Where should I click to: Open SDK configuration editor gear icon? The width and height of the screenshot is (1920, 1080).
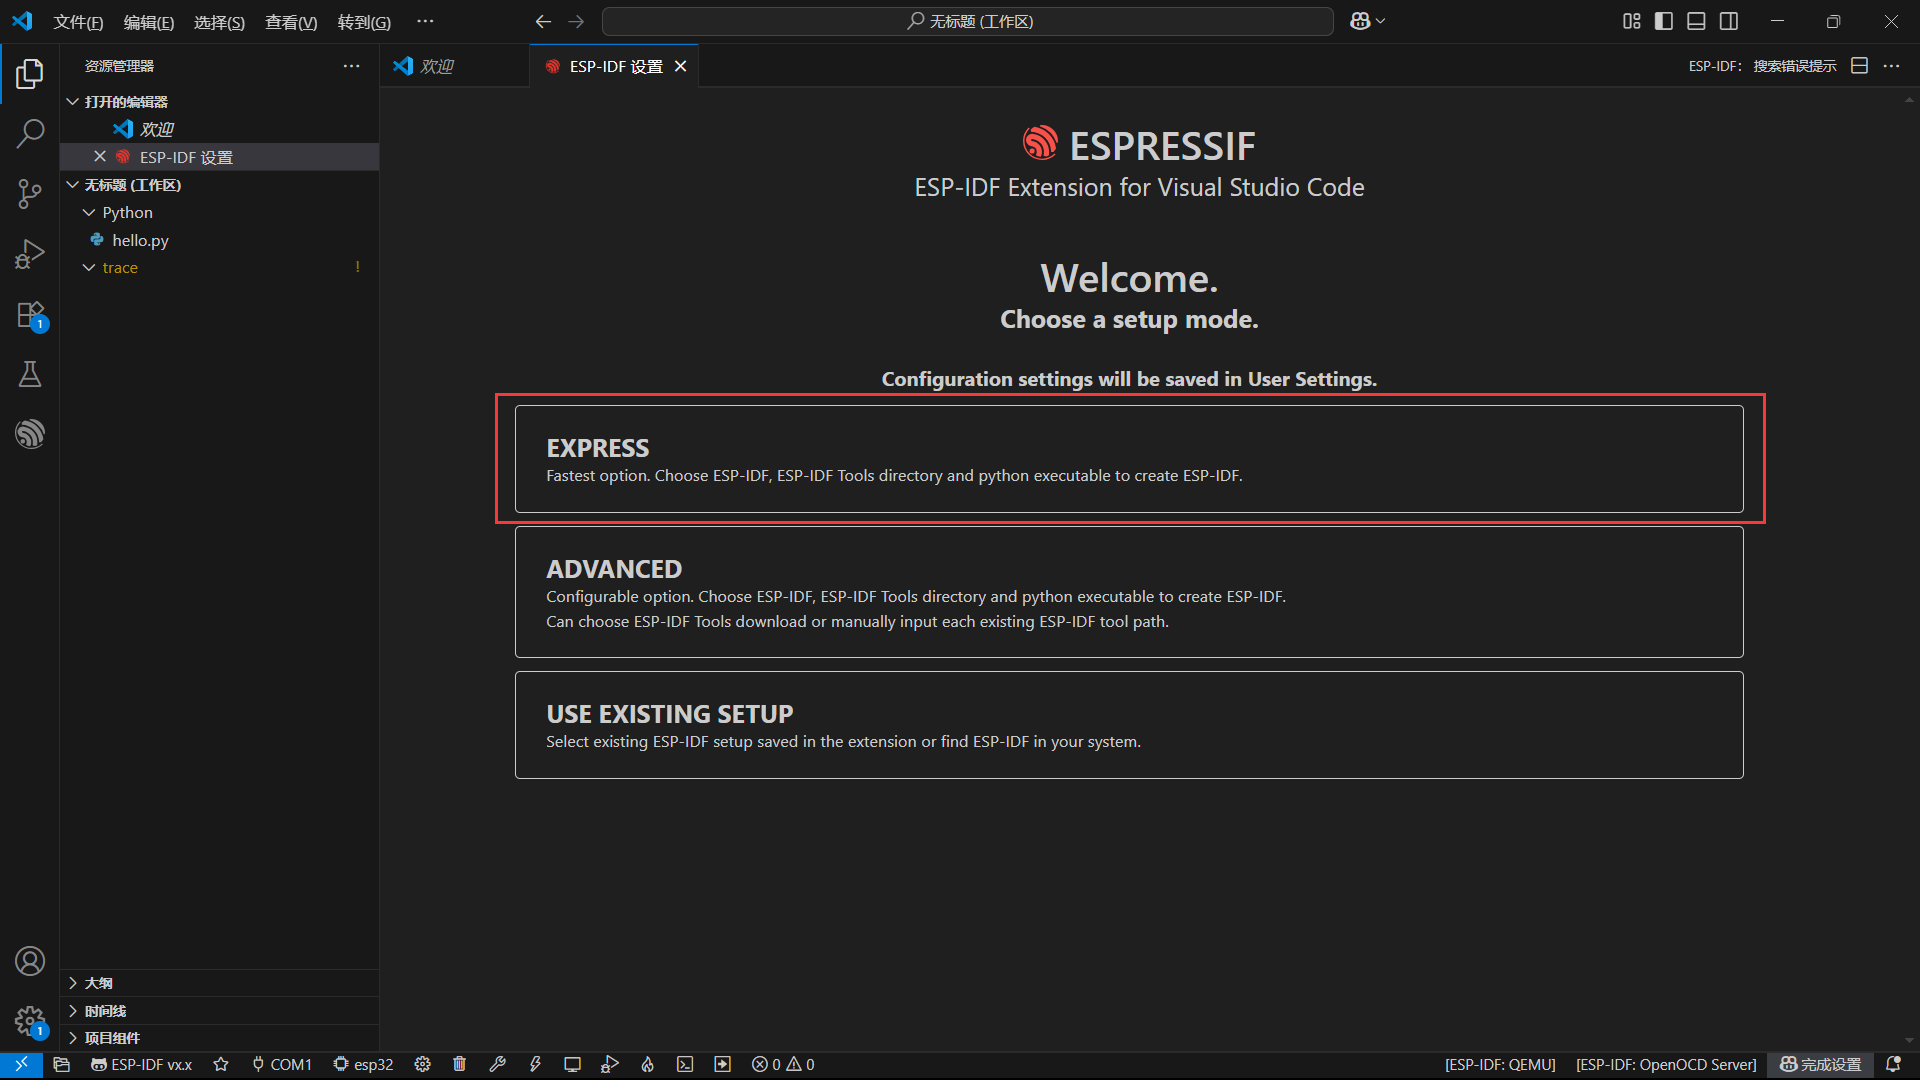pyautogui.click(x=423, y=1065)
